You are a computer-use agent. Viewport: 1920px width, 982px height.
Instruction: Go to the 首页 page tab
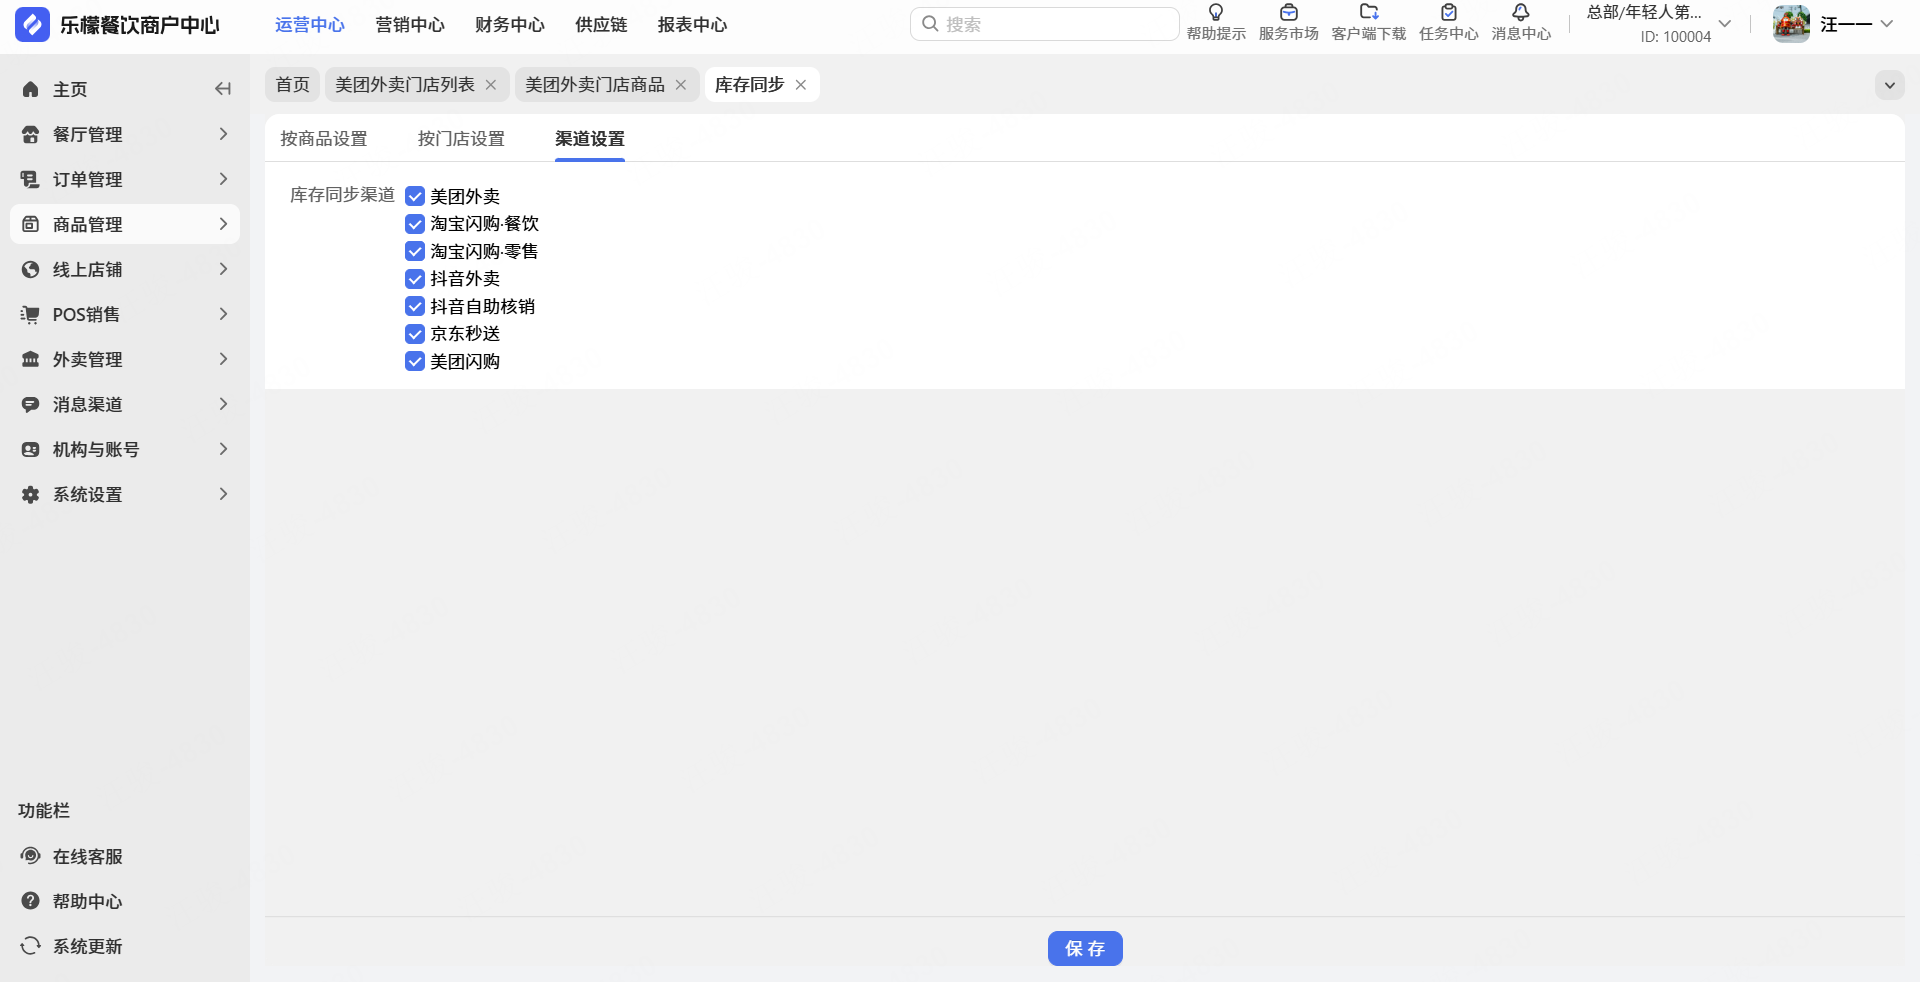click(293, 85)
